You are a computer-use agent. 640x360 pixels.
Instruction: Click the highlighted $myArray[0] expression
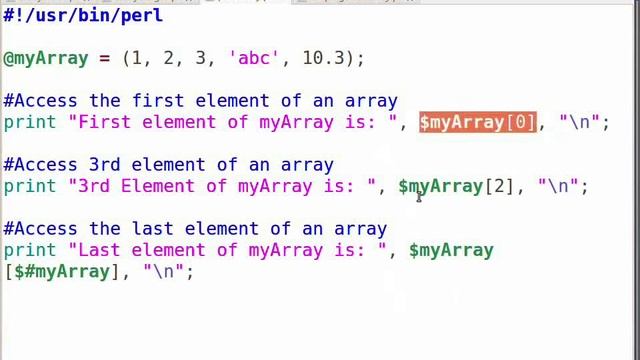coord(478,122)
